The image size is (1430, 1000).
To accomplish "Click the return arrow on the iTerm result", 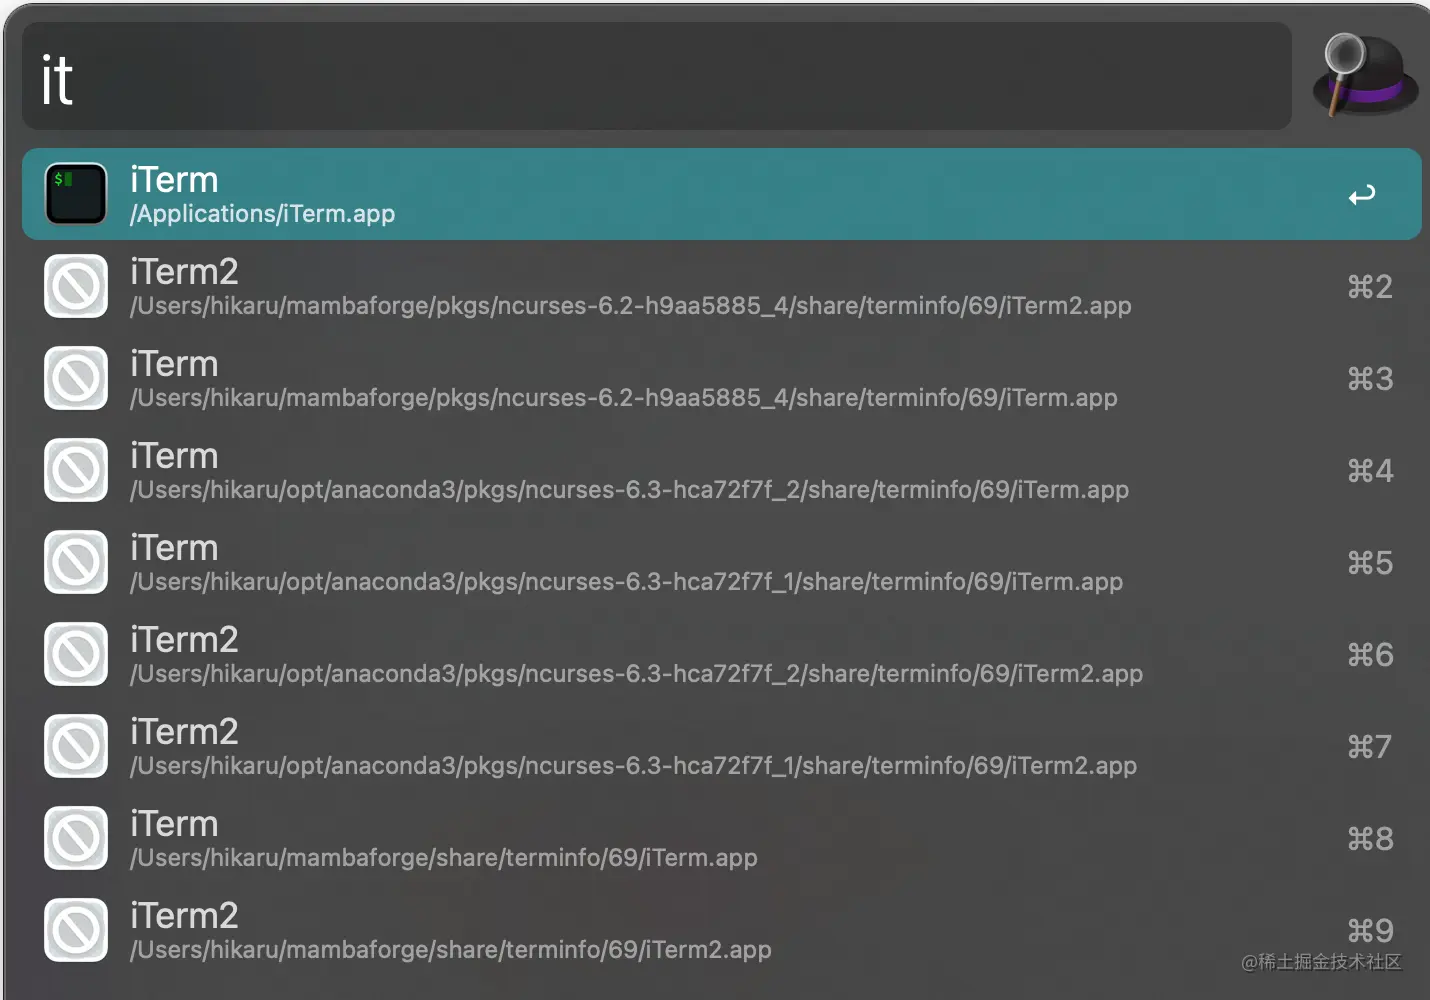I will click(1362, 195).
